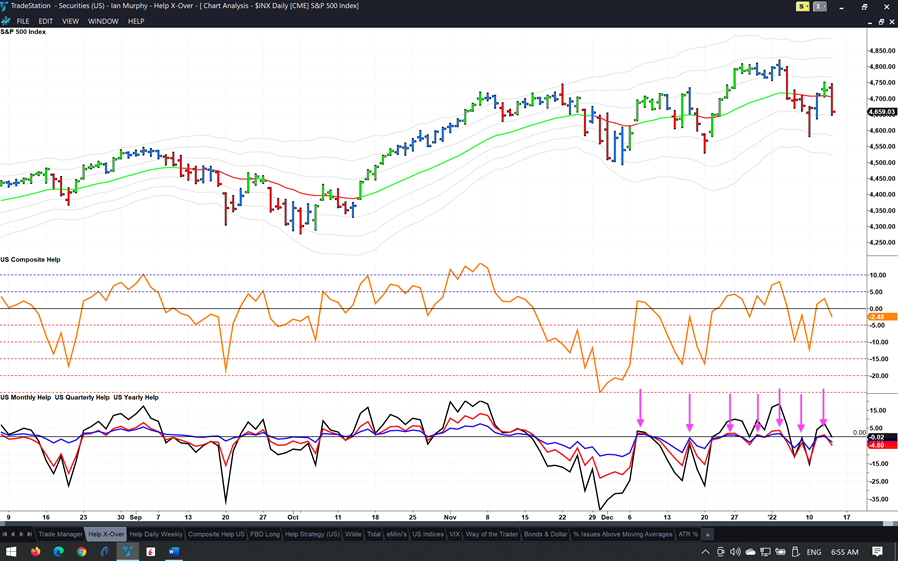Click the 4,659.03 price label on axis

880,112
